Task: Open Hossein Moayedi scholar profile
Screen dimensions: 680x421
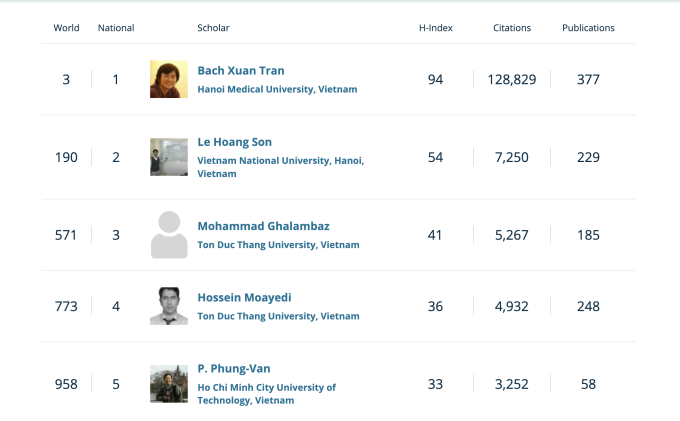Action: tap(245, 297)
